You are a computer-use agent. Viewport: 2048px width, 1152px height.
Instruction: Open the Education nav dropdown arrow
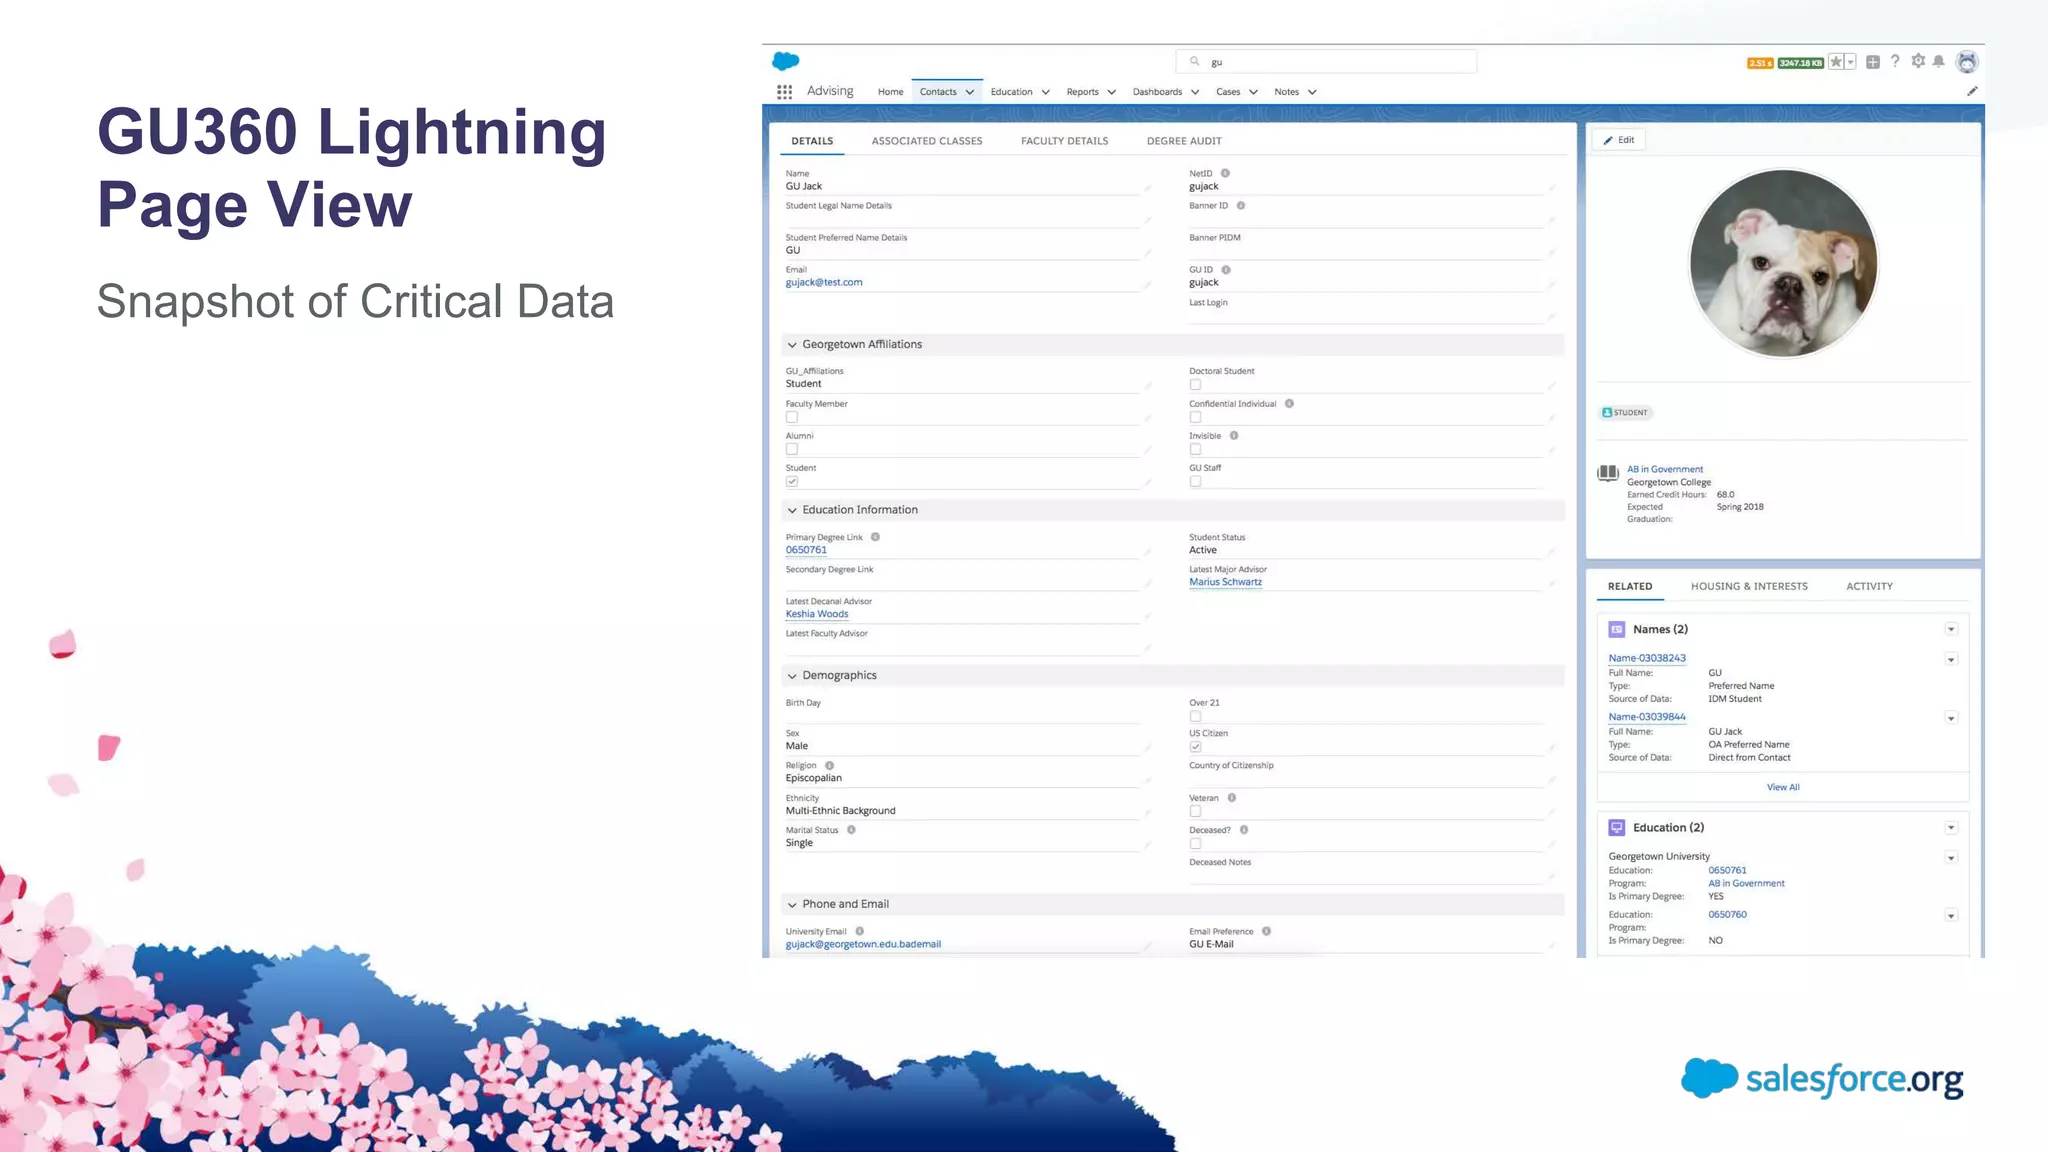point(1046,92)
